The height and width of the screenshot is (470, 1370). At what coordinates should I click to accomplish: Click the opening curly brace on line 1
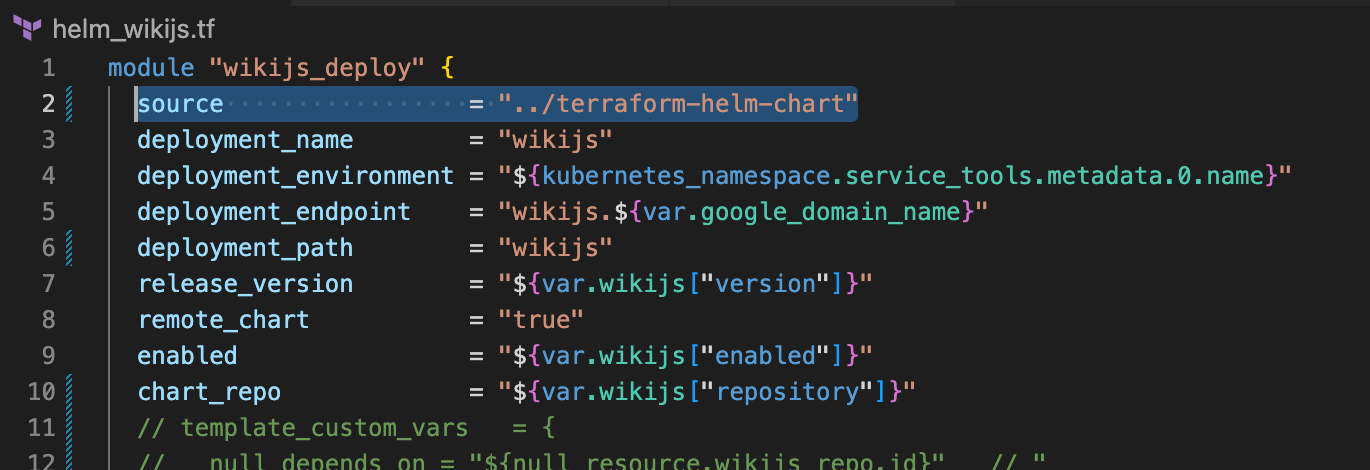pos(448,68)
